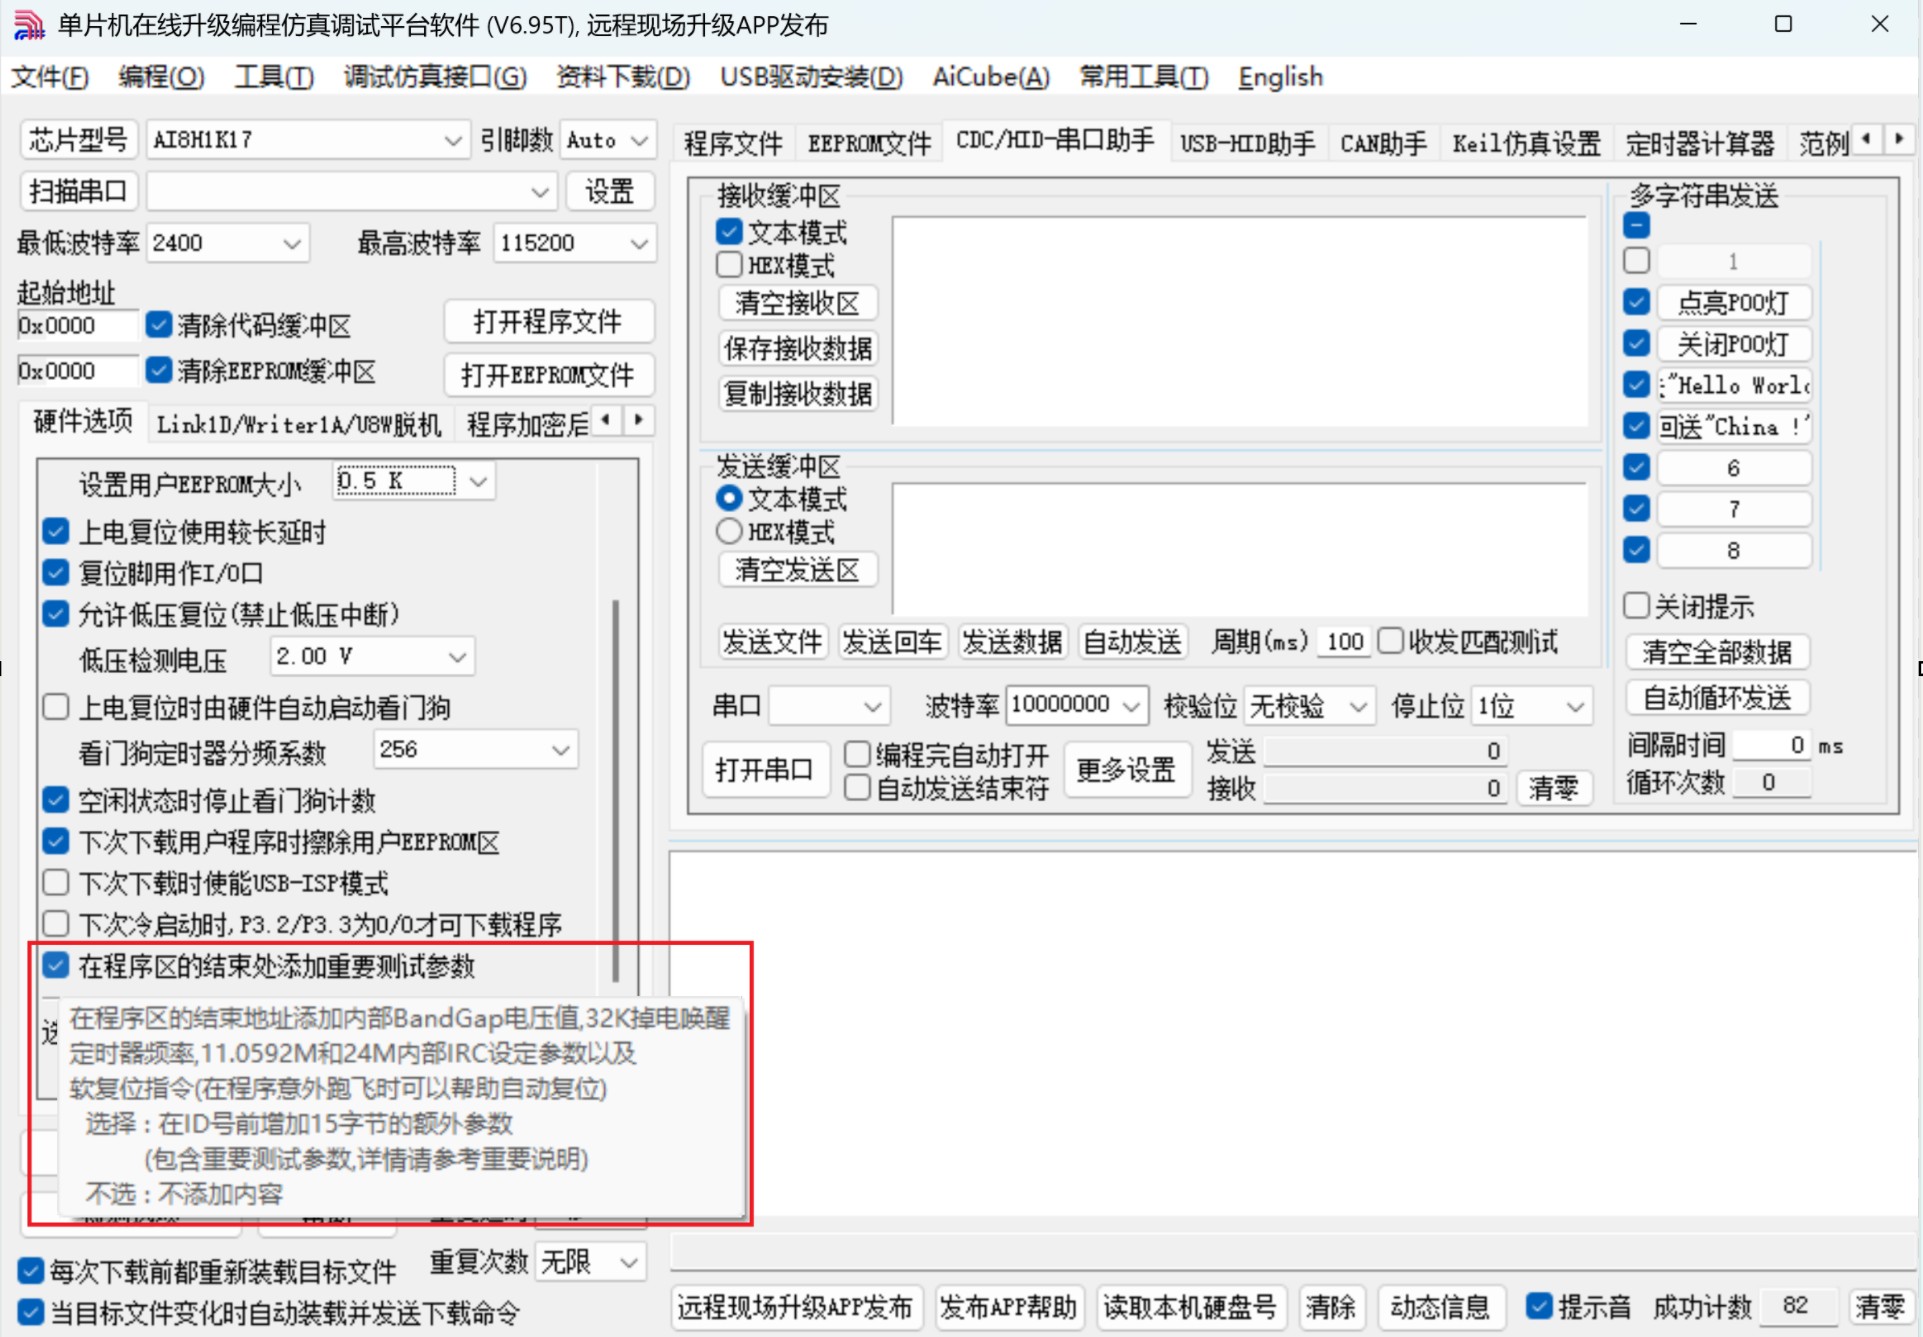Click the code start address 0x0000 field

coord(76,326)
